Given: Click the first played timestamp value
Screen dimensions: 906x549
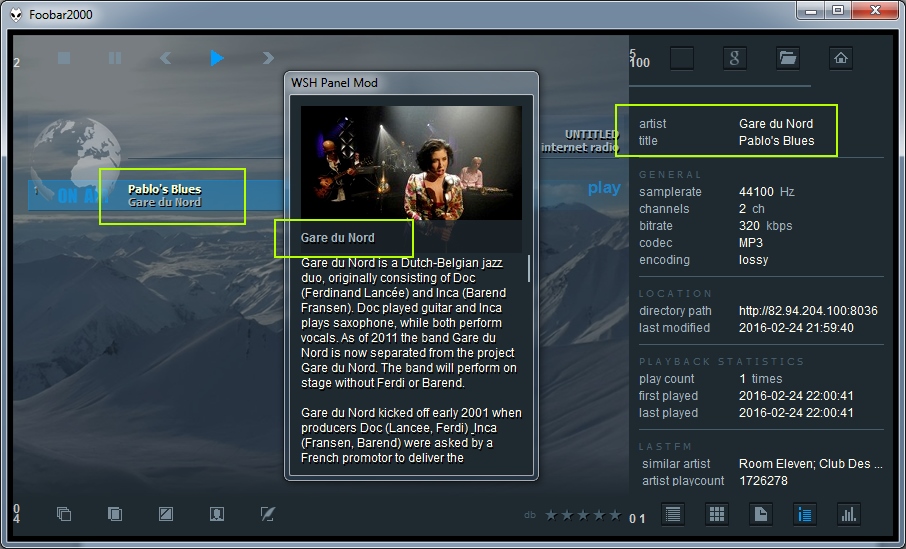Looking at the screenshot, I should pyautogui.click(x=796, y=396).
